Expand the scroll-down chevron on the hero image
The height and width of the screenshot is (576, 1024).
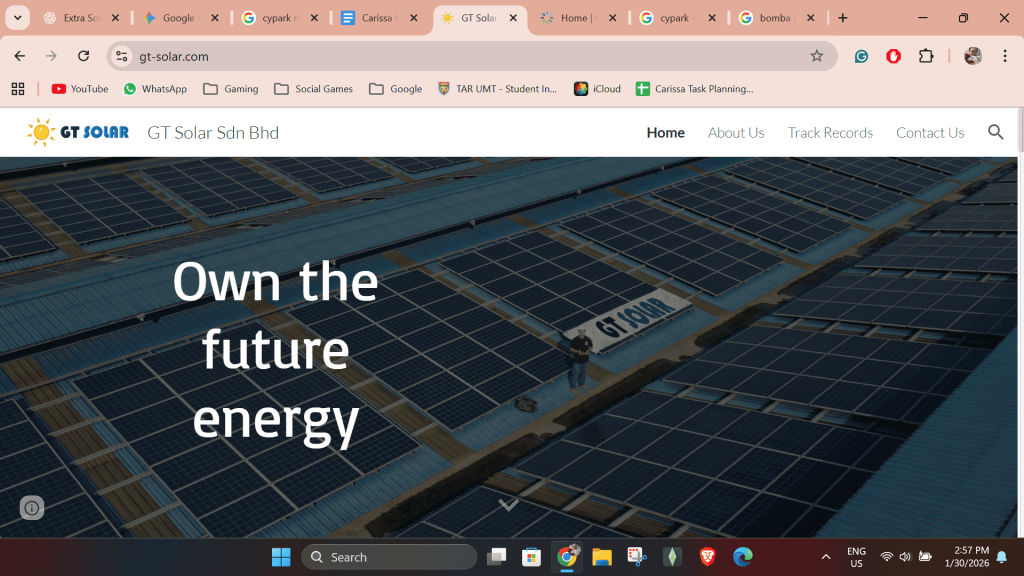click(x=509, y=504)
